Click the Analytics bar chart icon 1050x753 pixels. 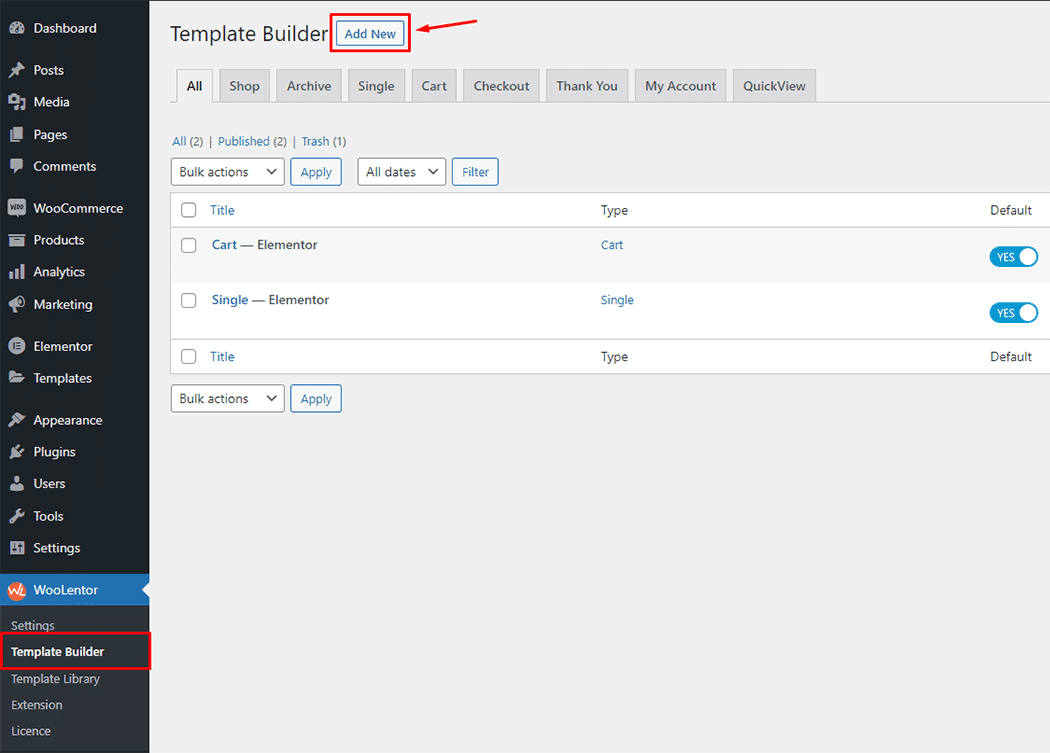click(17, 272)
